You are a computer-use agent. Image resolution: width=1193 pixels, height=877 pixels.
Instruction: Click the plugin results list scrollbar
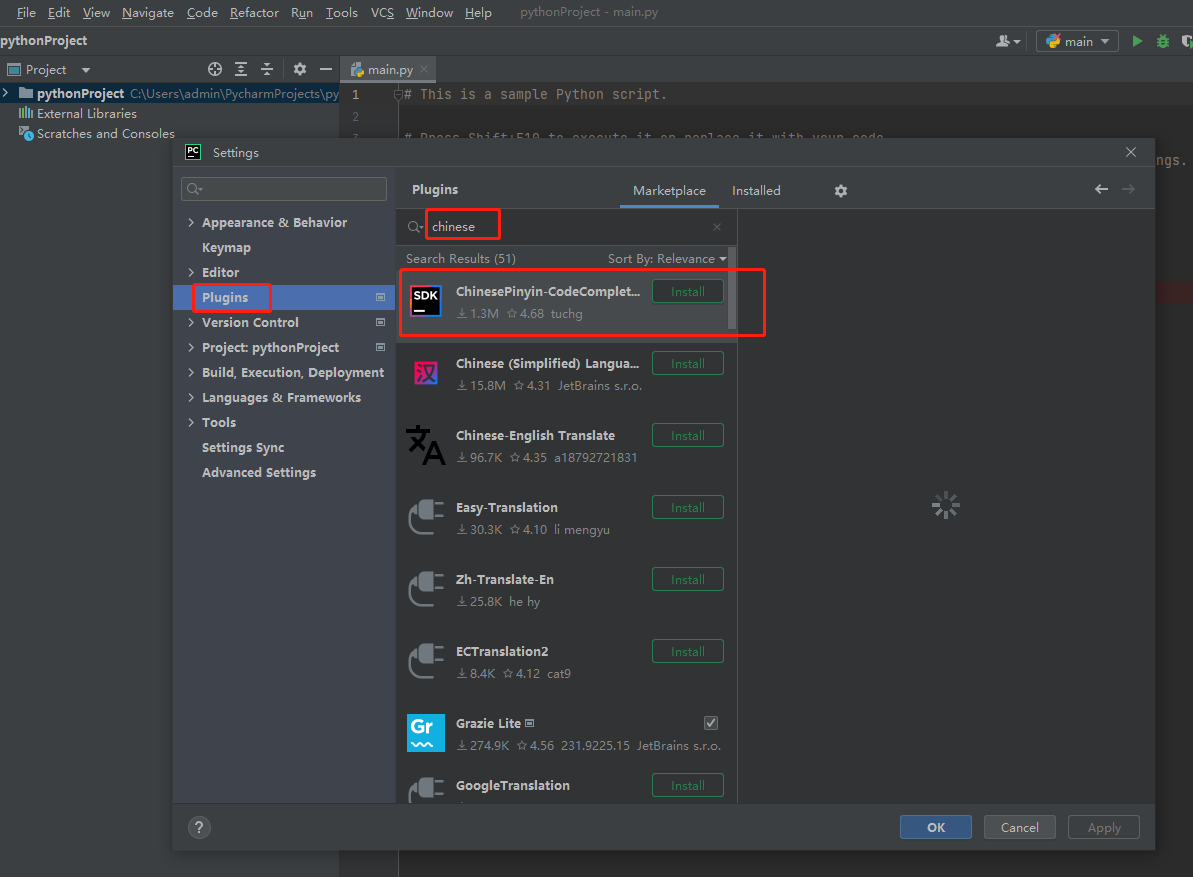[732, 288]
